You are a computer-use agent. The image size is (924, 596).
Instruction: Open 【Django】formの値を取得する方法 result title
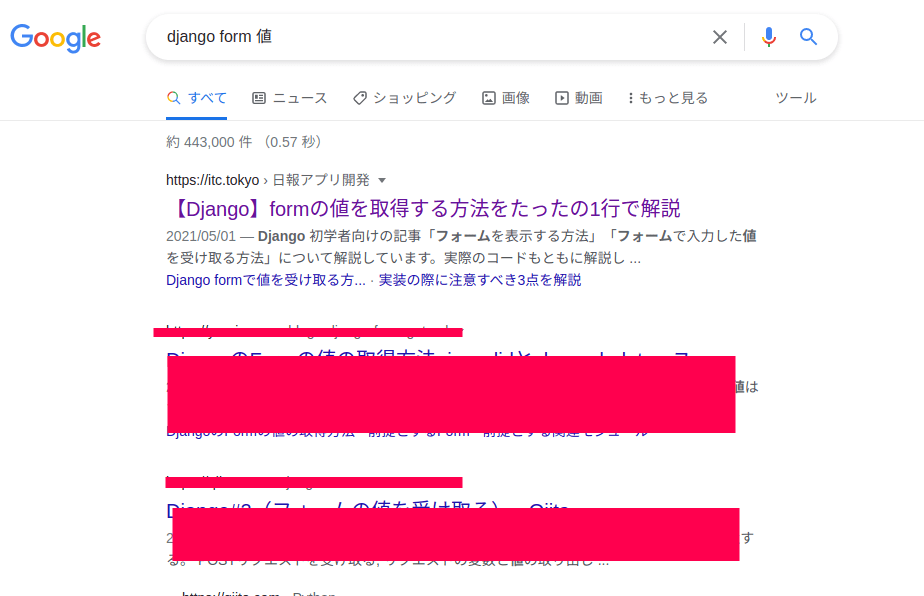click(x=423, y=208)
